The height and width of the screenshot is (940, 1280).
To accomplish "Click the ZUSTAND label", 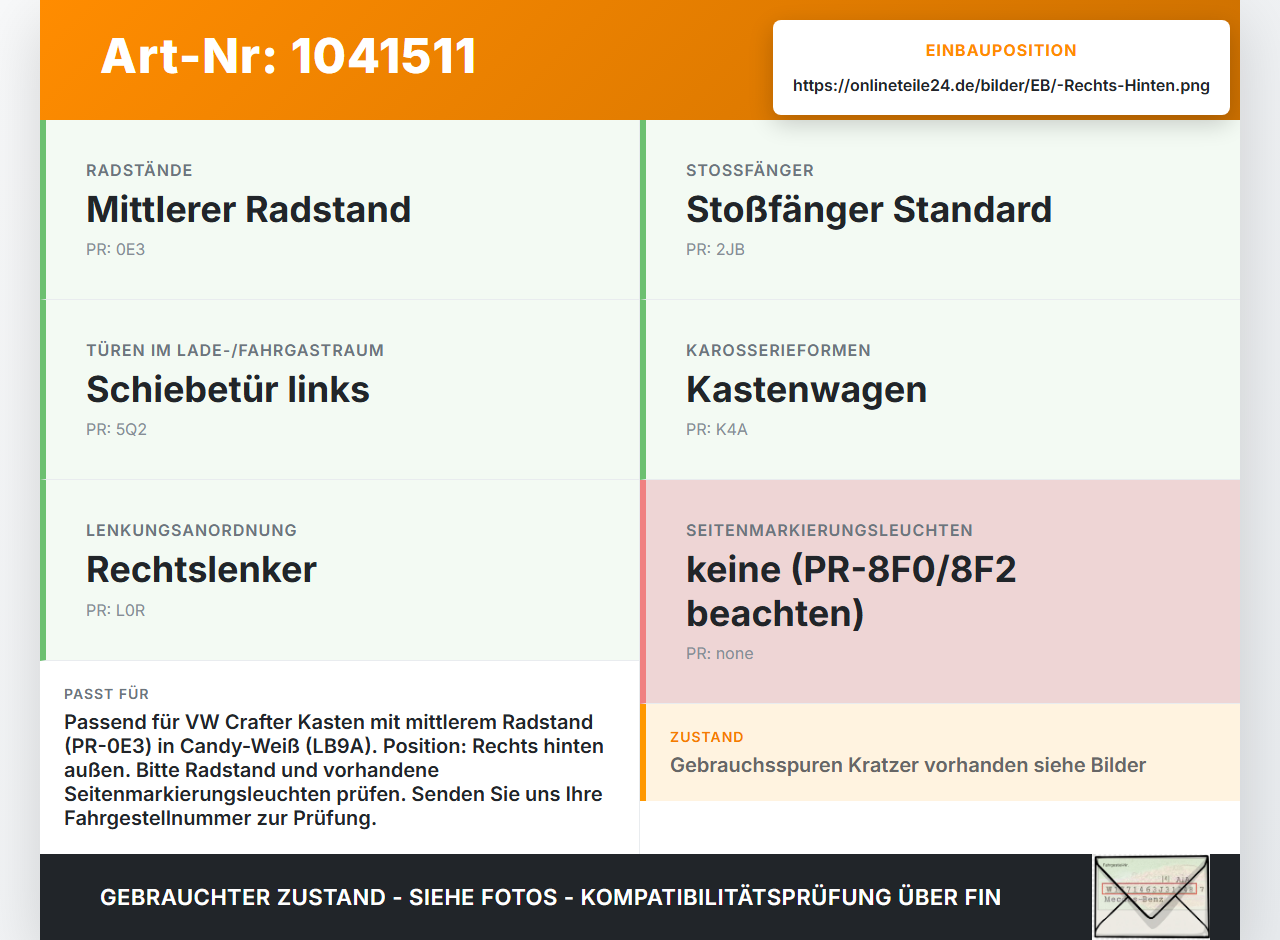I will 706,737.
